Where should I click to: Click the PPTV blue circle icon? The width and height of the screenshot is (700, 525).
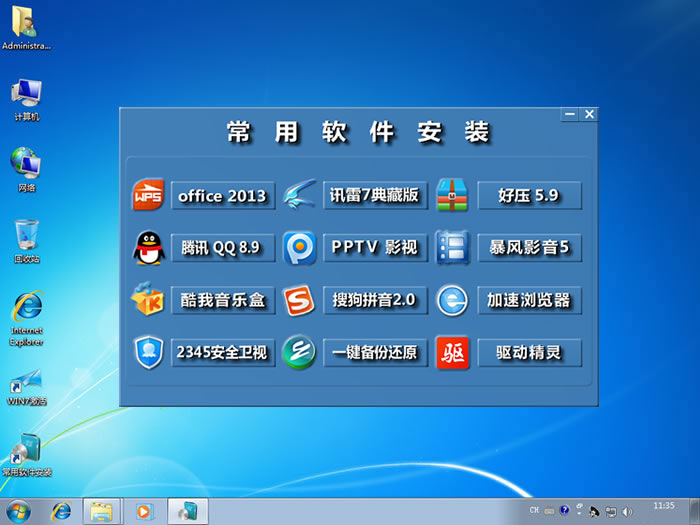click(x=299, y=247)
